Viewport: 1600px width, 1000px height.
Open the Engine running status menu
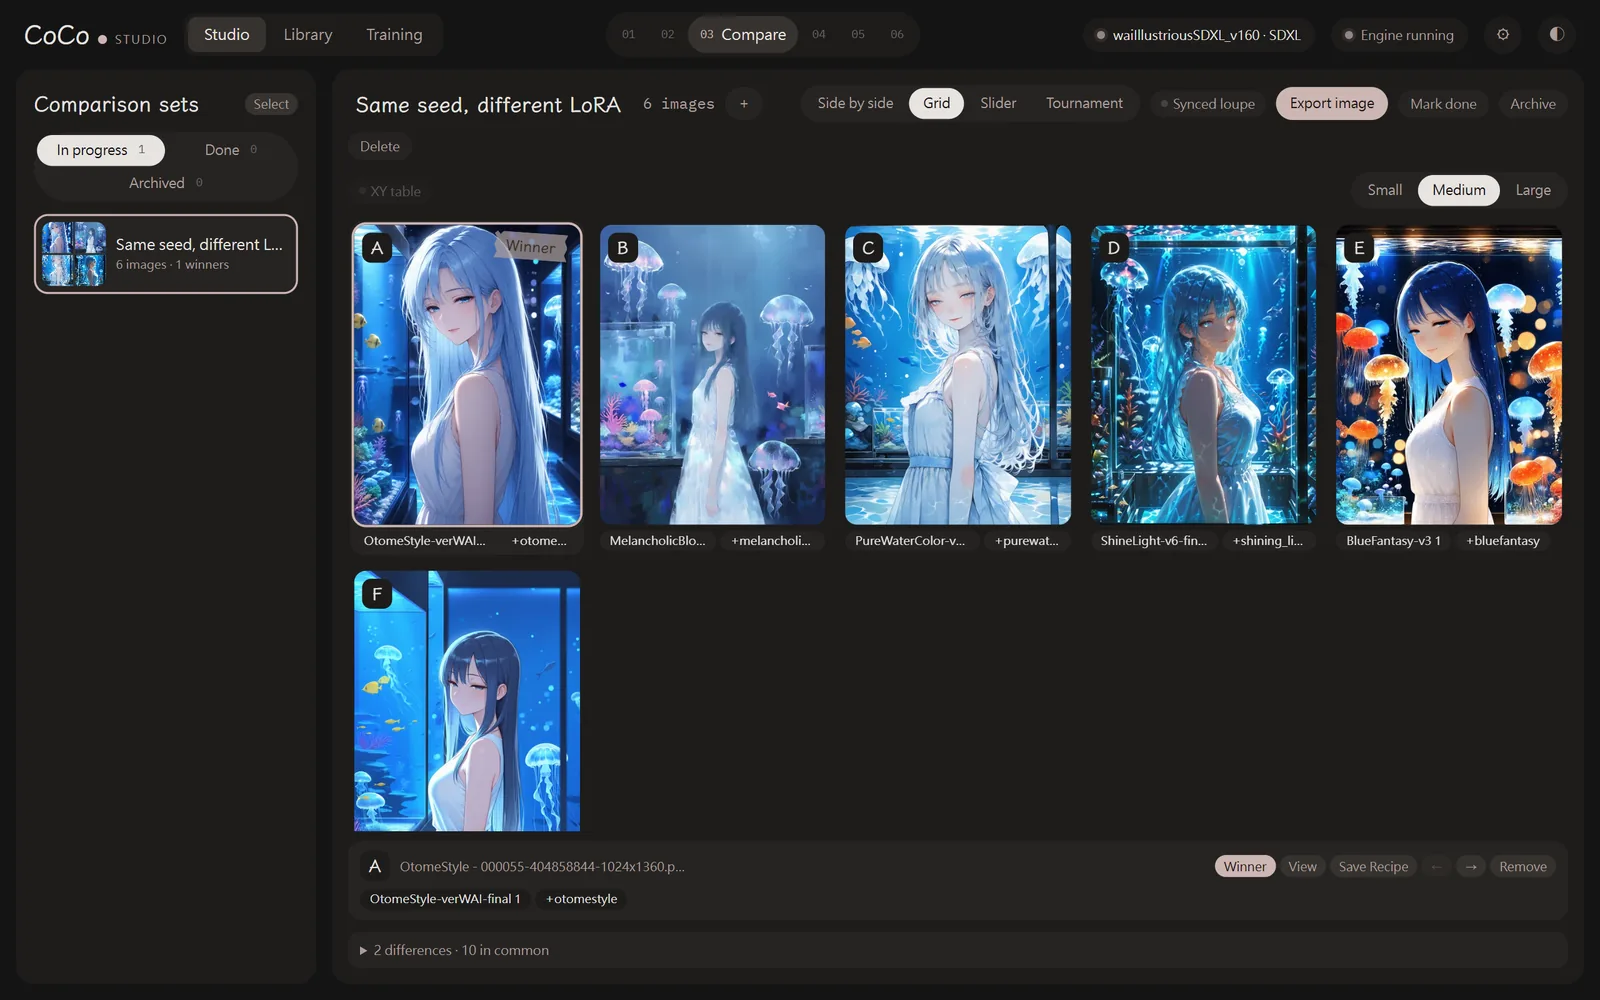click(x=1399, y=35)
